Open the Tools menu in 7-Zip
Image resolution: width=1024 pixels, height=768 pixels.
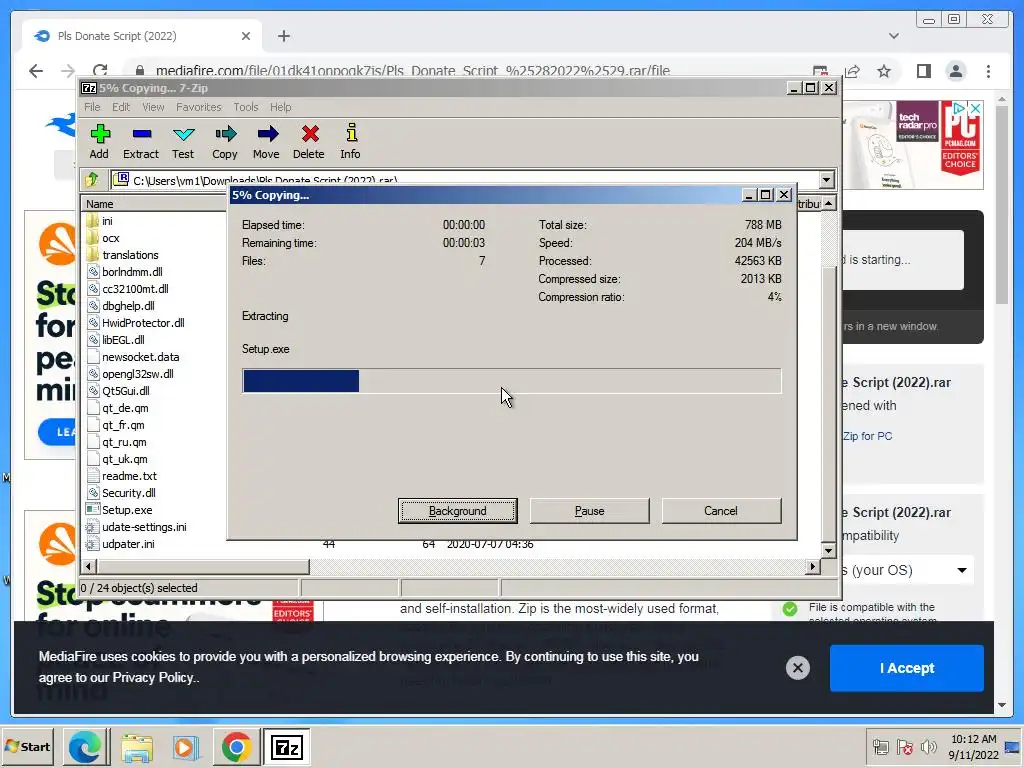[246, 107]
